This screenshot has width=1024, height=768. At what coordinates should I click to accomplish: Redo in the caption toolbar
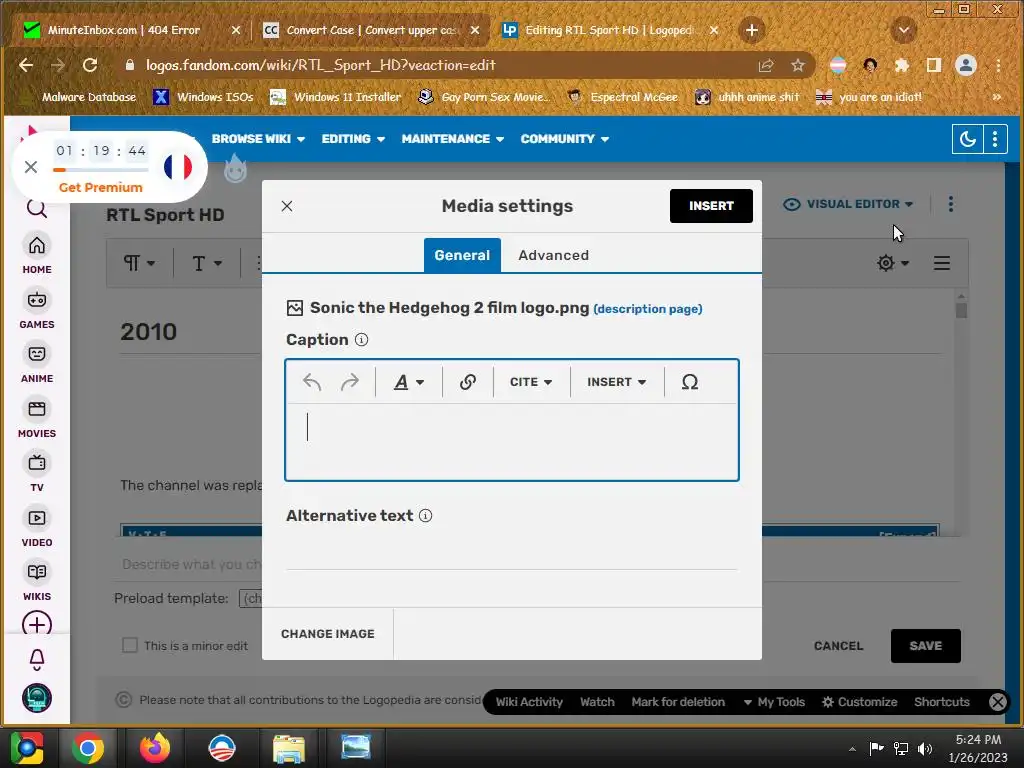click(x=350, y=382)
